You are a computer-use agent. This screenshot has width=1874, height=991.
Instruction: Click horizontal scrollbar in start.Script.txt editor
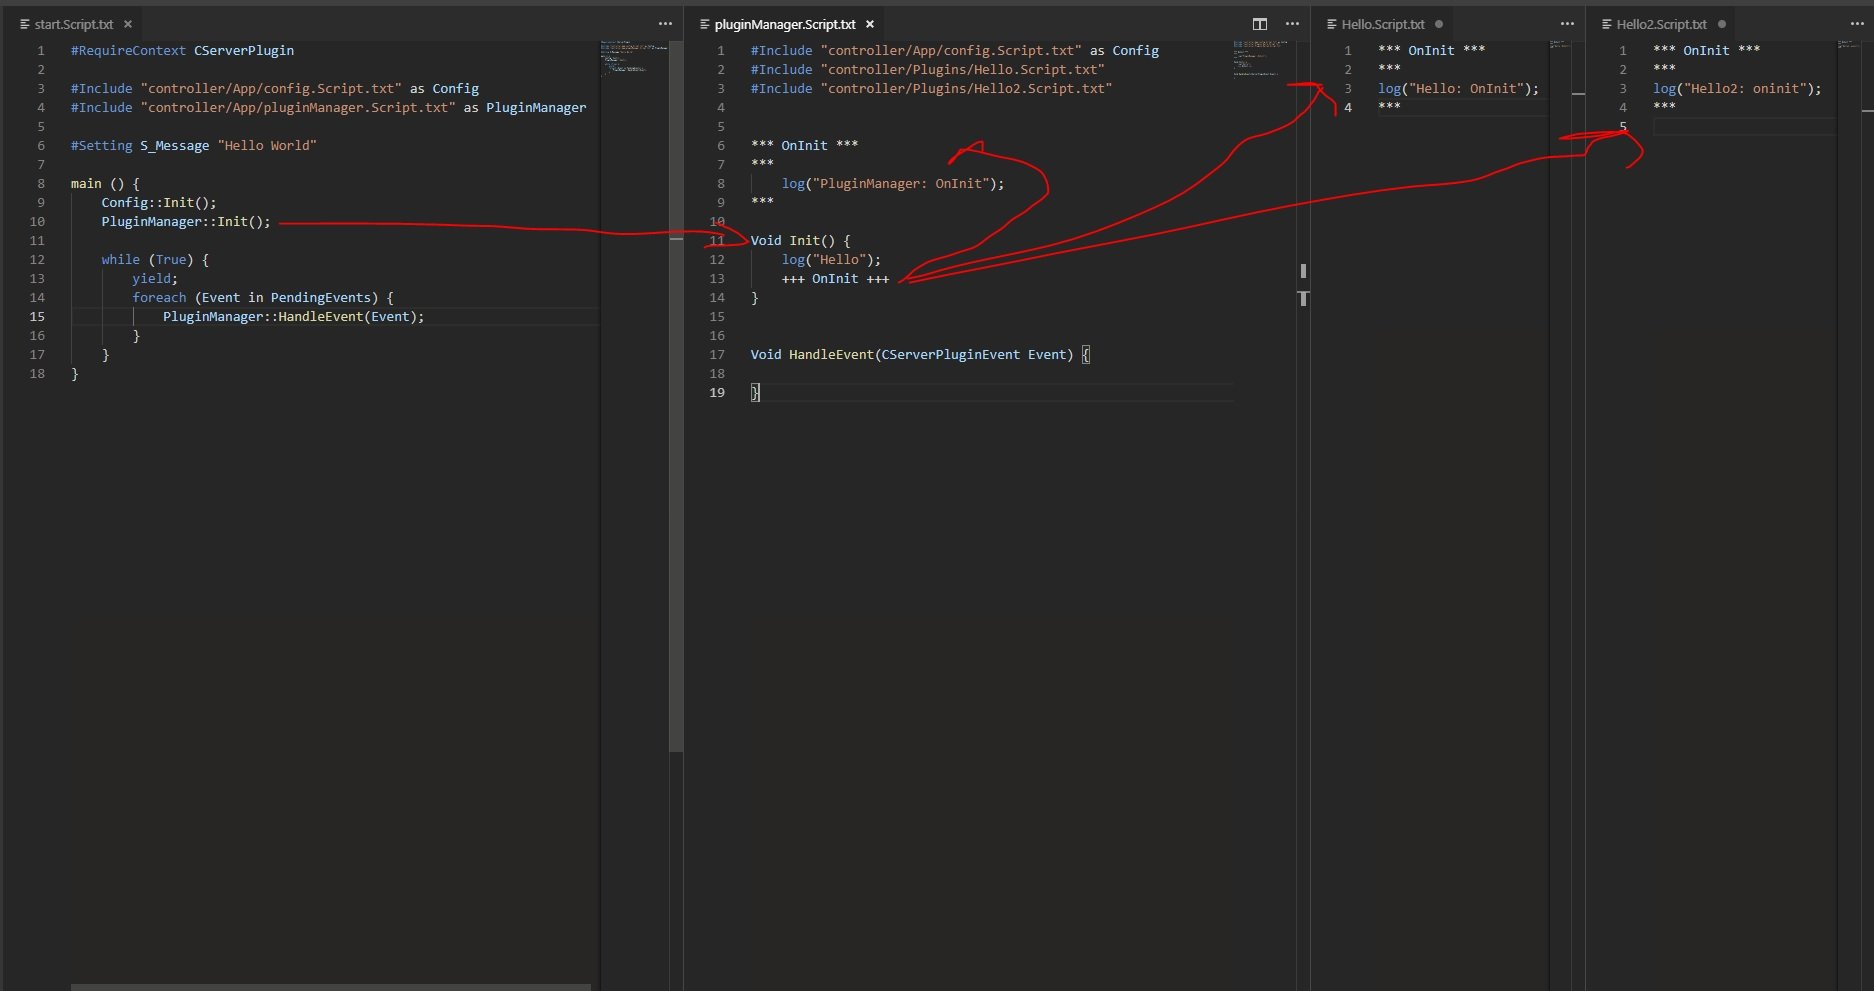[x=330, y=987]
